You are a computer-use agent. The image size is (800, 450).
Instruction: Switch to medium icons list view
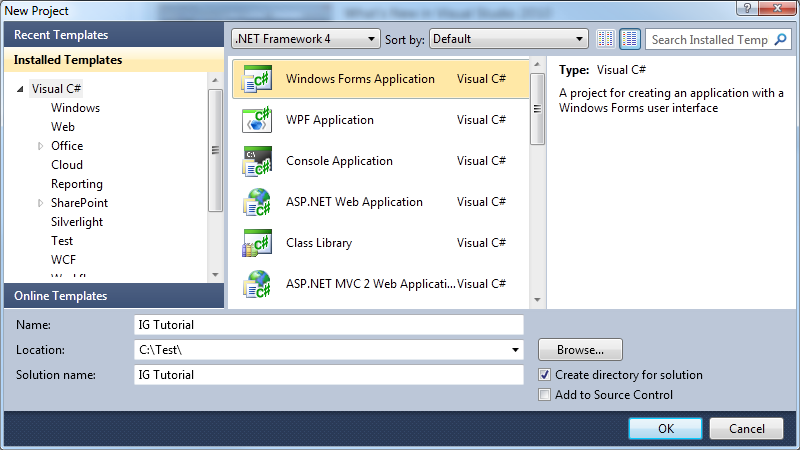pos(630,39)
